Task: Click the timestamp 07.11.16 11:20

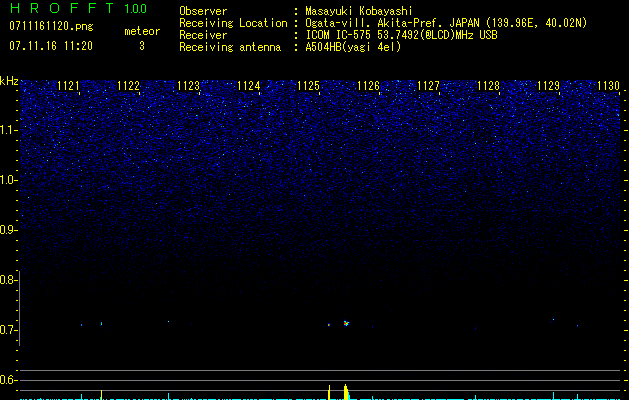Action: point(51,46)
